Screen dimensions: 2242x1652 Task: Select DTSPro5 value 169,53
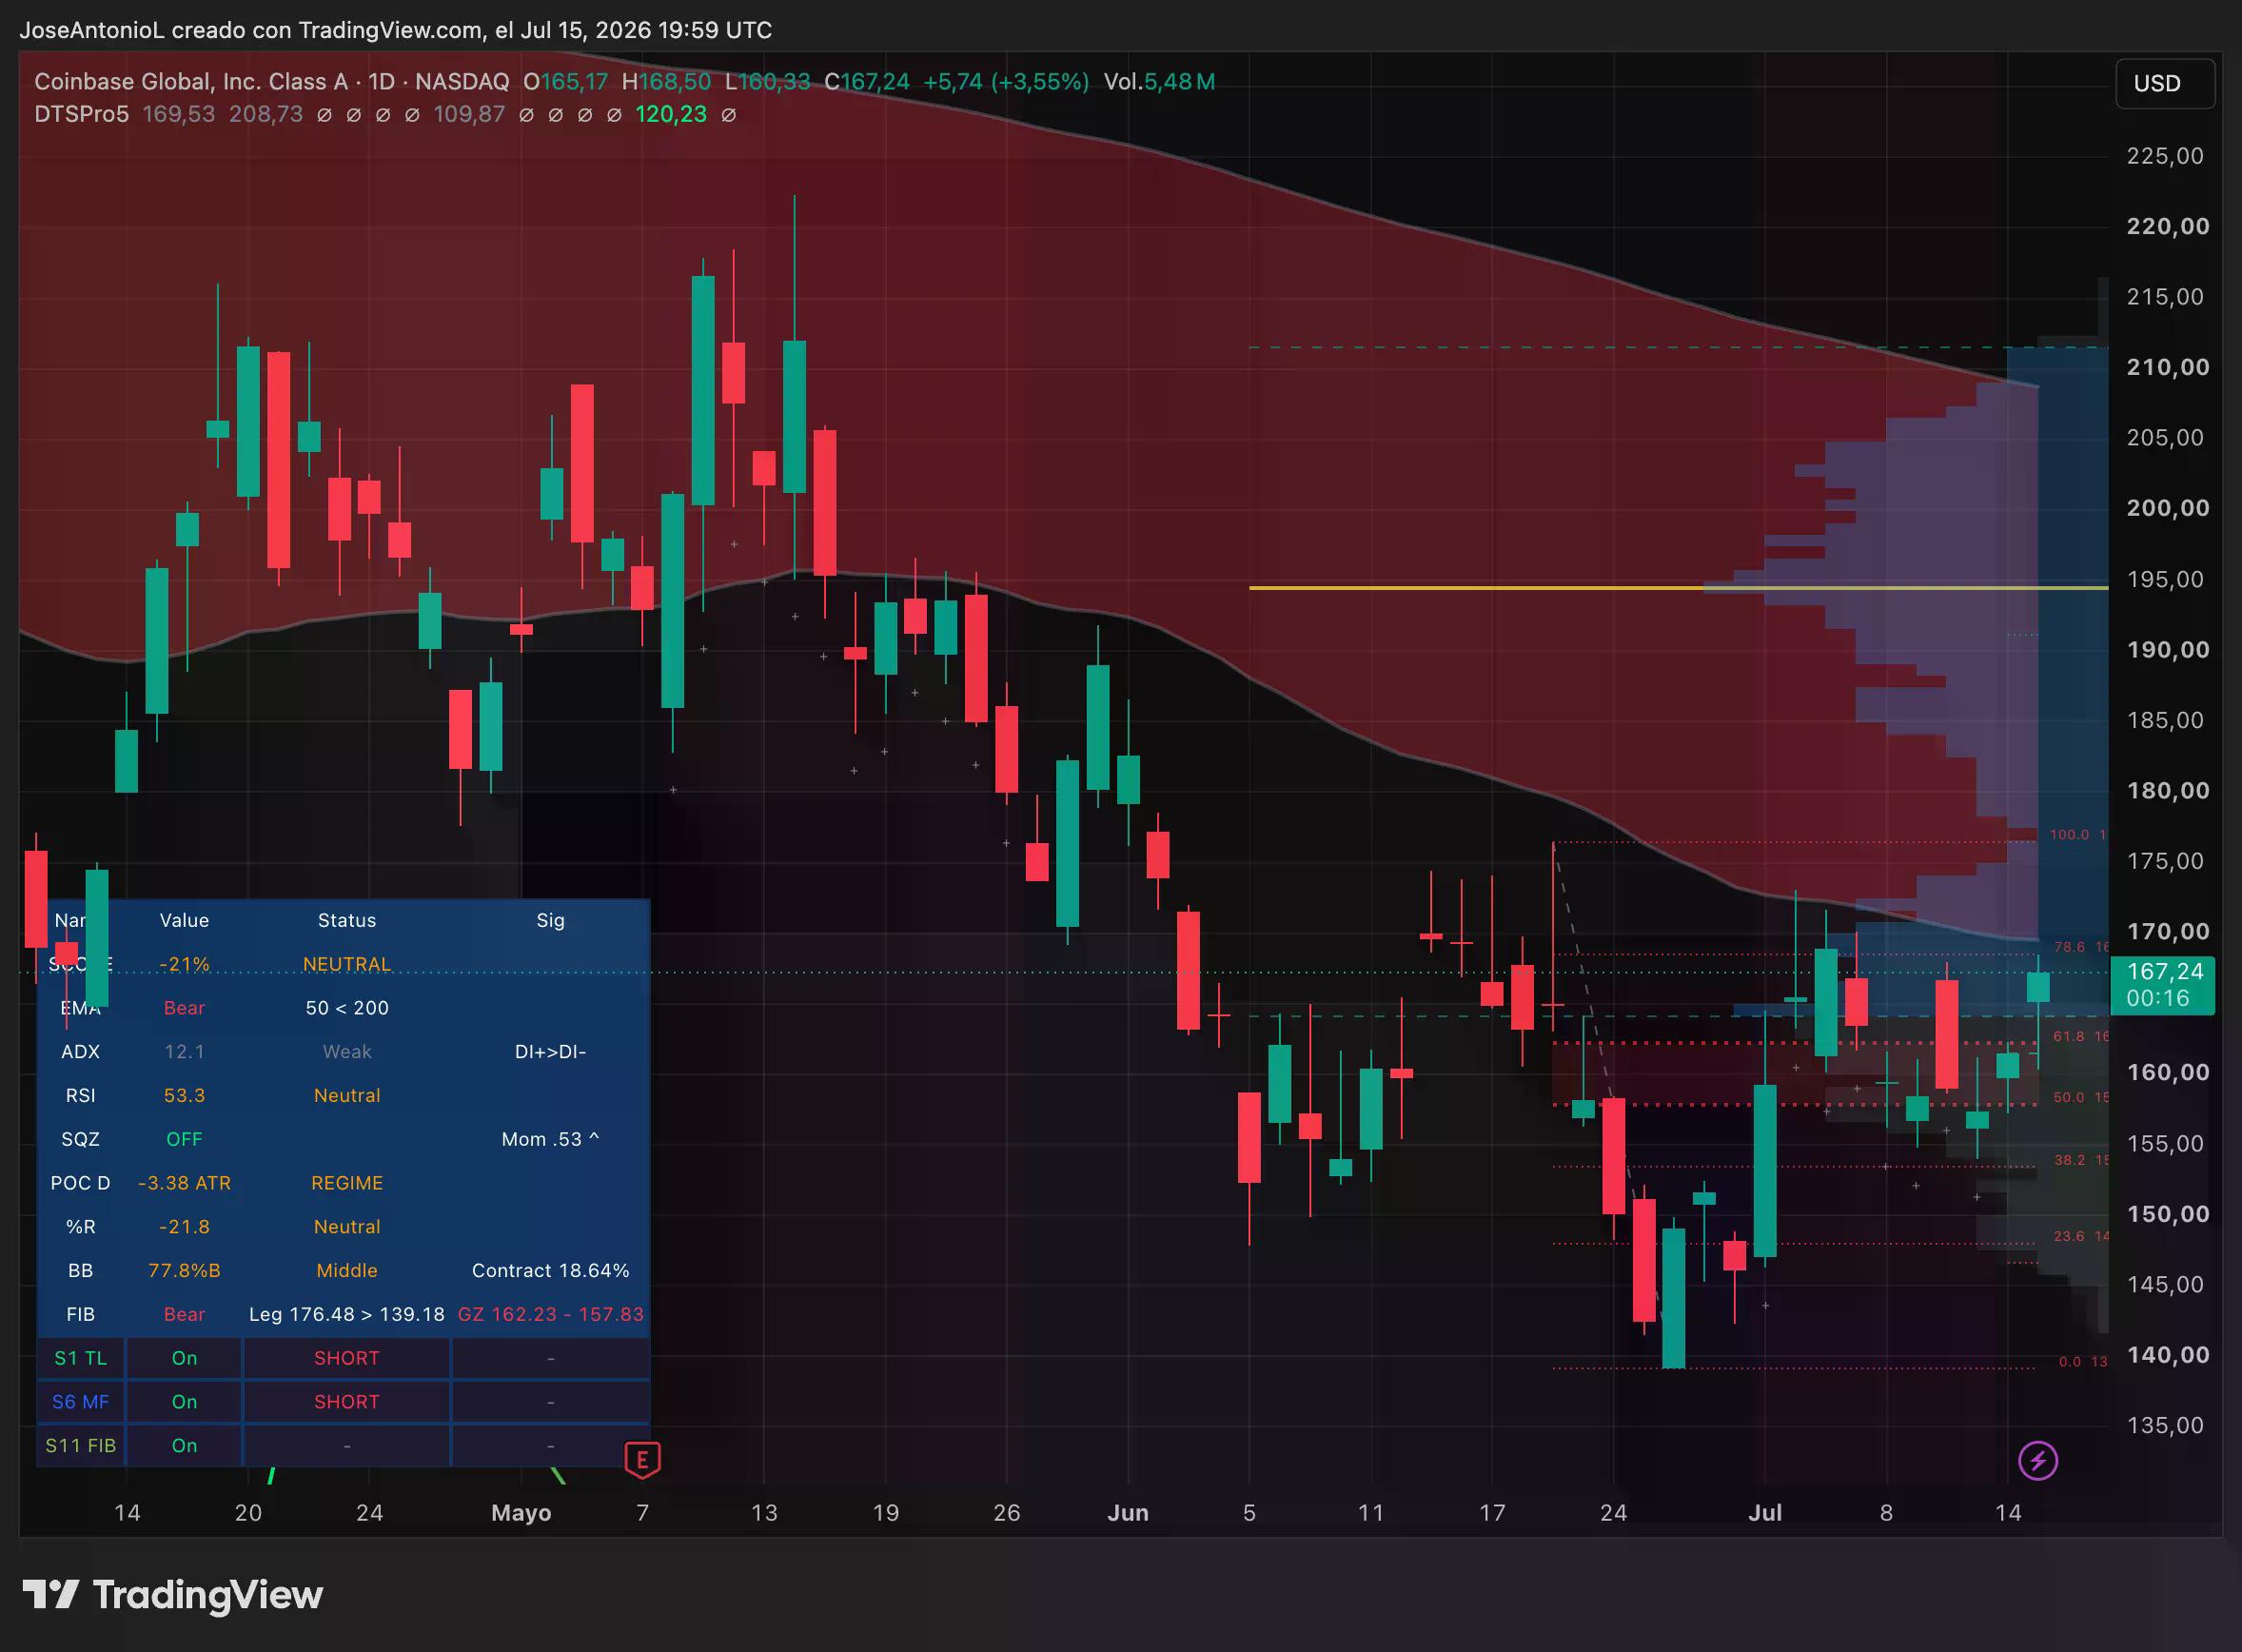178,114
